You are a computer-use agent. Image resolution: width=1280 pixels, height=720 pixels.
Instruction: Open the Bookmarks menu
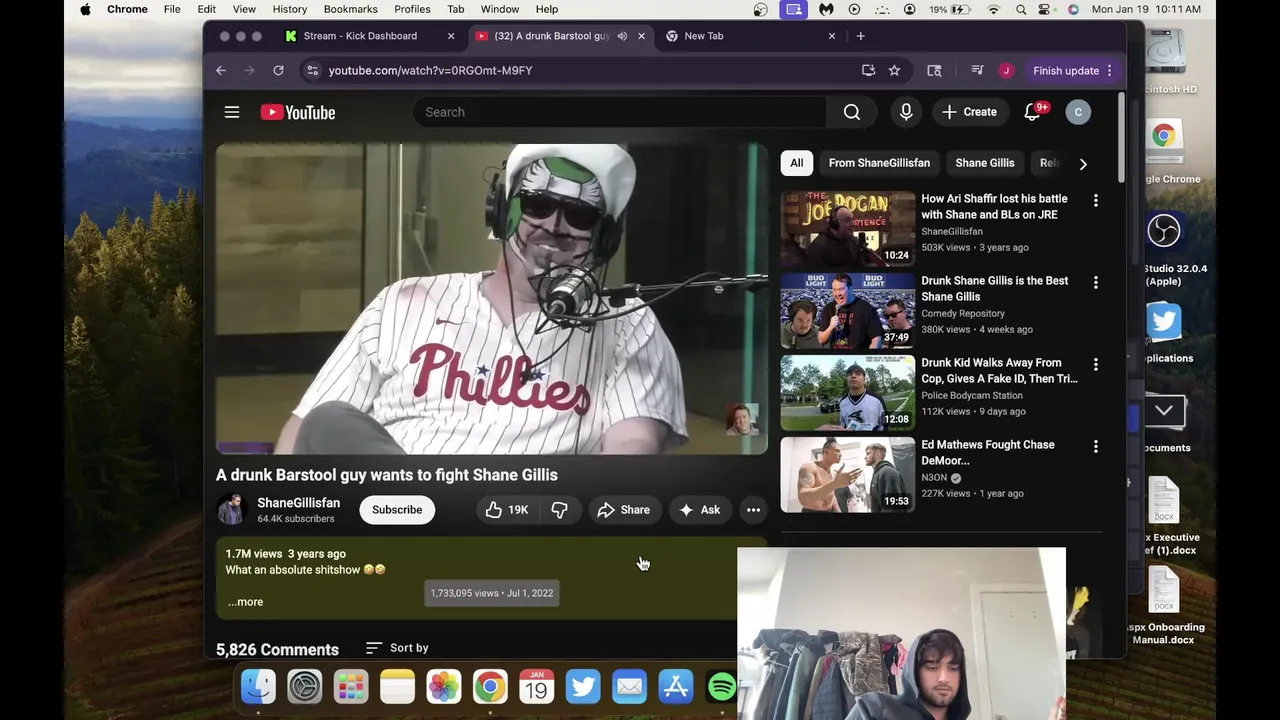(x=351, y=9)
